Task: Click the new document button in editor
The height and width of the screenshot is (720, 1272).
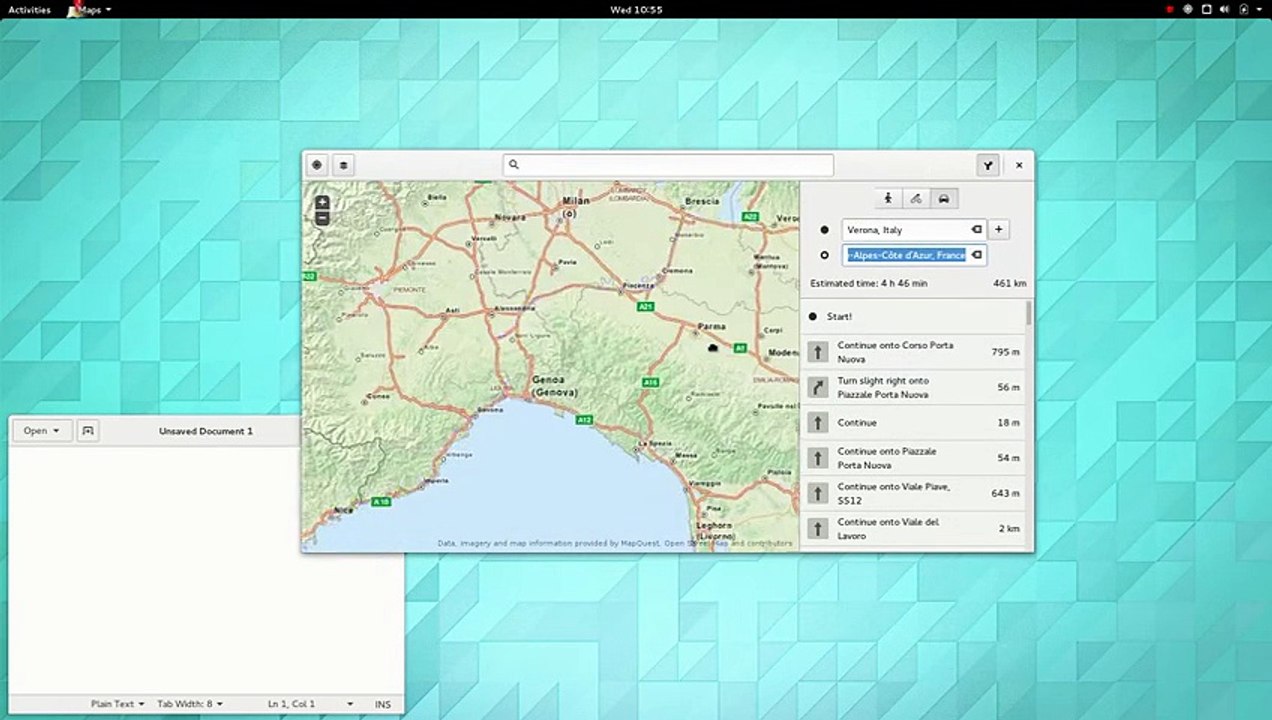Action: pos(87,431)
